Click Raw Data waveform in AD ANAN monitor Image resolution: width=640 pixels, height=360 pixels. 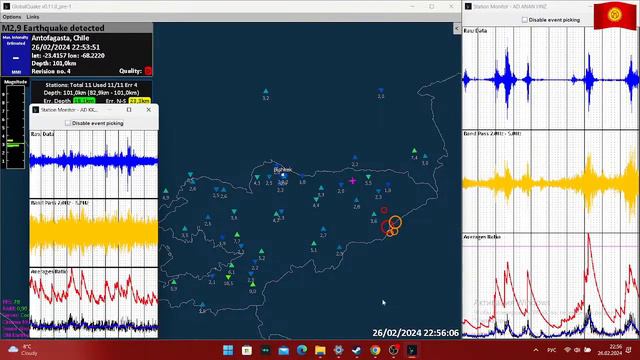551,78
